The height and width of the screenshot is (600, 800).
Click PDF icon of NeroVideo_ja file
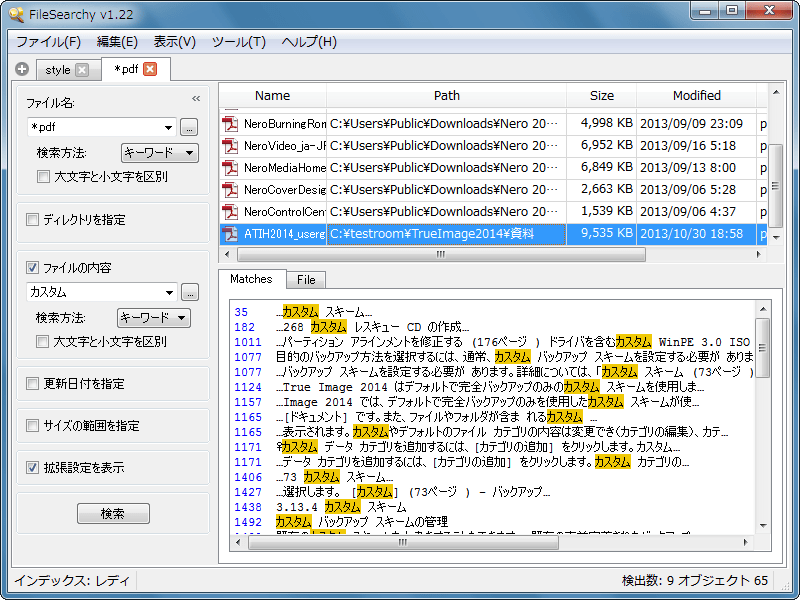[x=230, y=146]
